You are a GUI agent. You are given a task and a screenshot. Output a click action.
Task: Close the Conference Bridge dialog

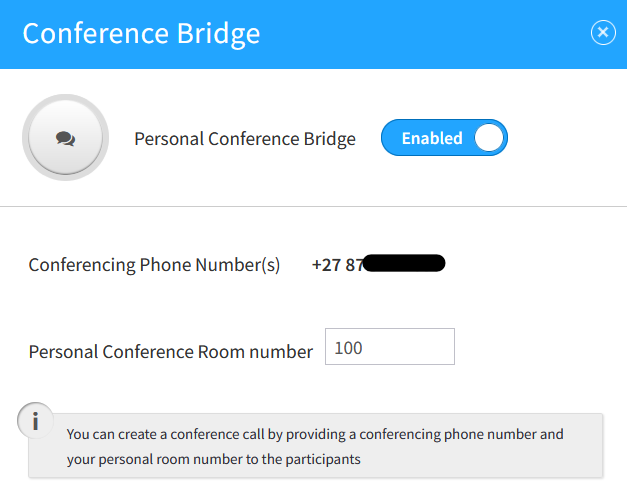(x=603, y=33)
